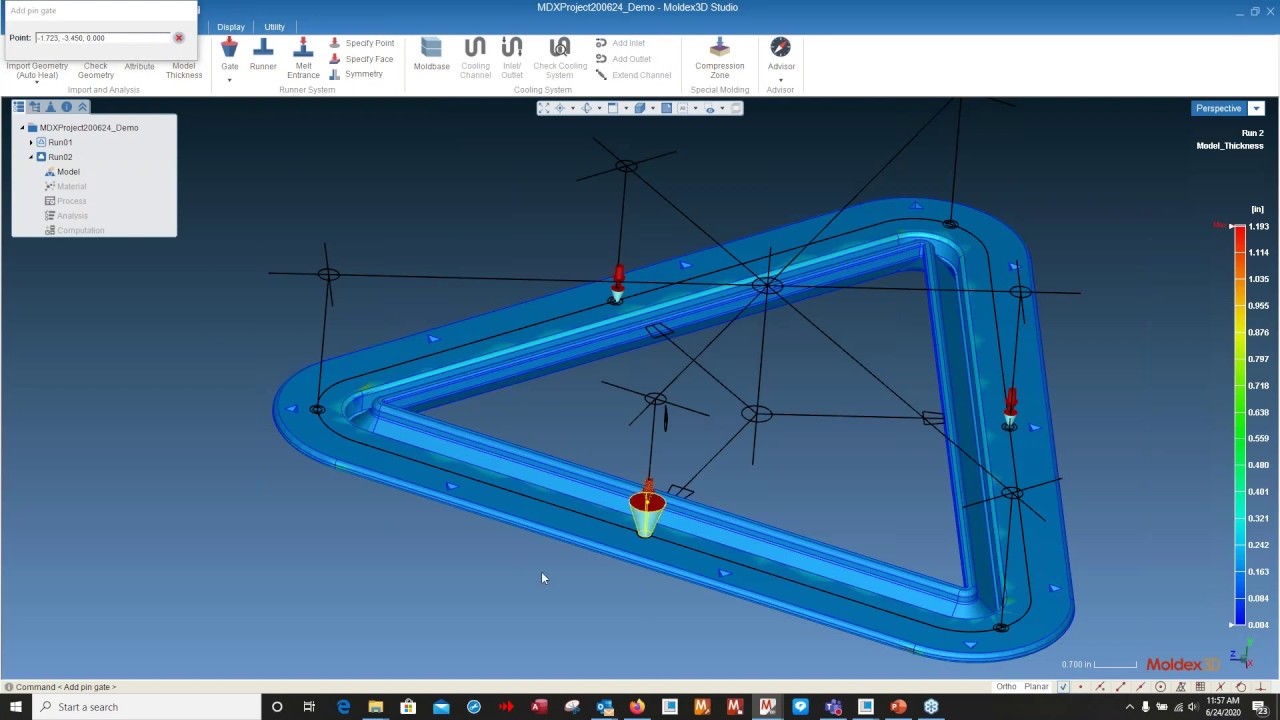The width and height of the screenshot is (1280, 720).
Task: Click the Point coordinate input field
Action: (103, 38)
